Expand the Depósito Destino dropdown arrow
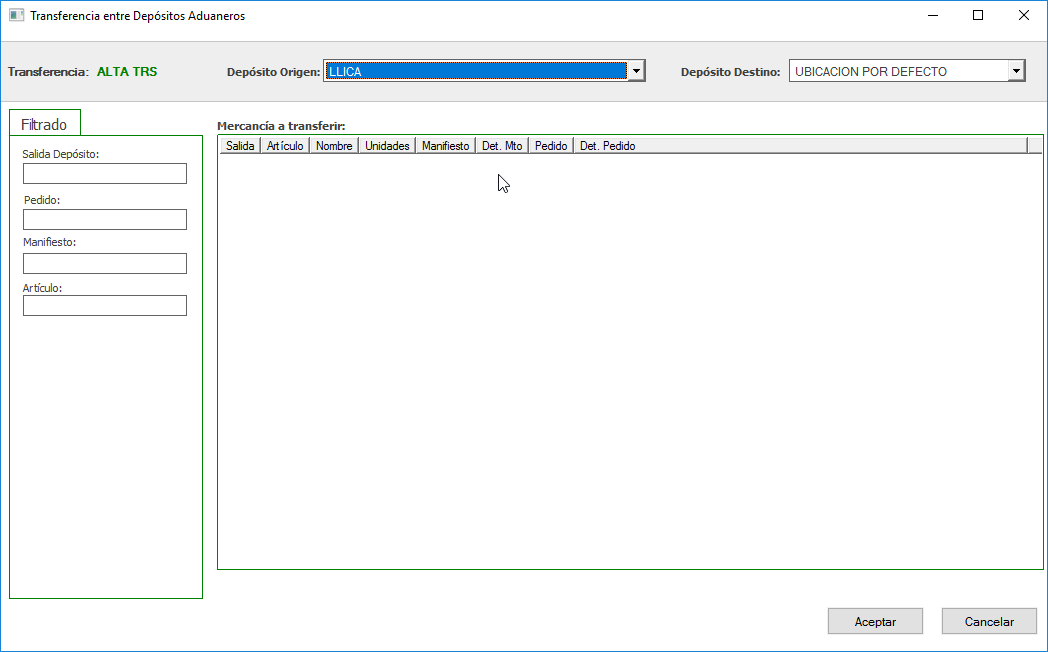 [1016, 71]
